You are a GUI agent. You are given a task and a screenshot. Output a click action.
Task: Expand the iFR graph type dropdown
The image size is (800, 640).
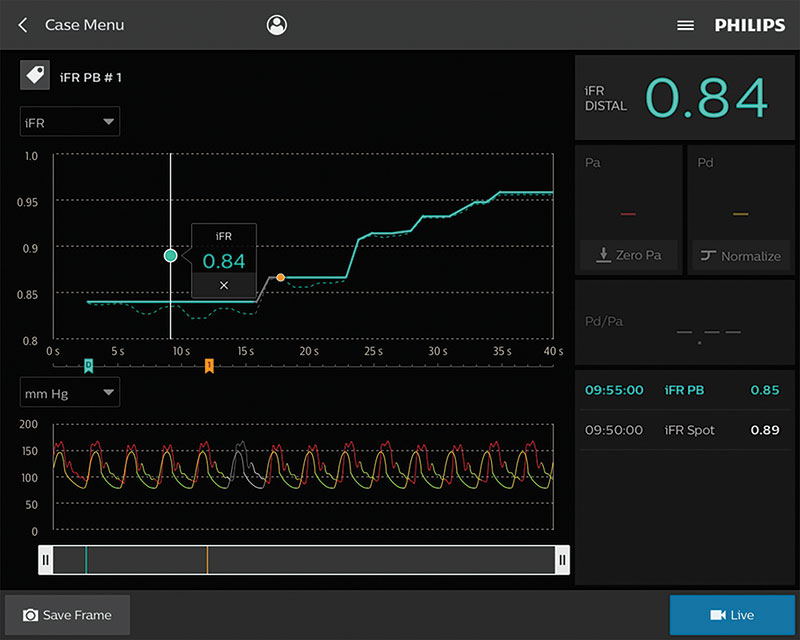[70, 123]
